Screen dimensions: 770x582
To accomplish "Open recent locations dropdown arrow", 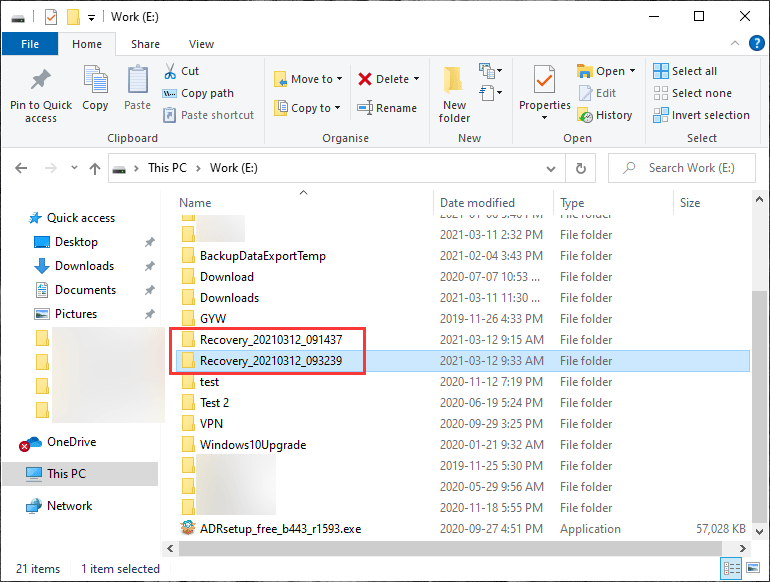I will pyautogui.click(x=74, y=168).
